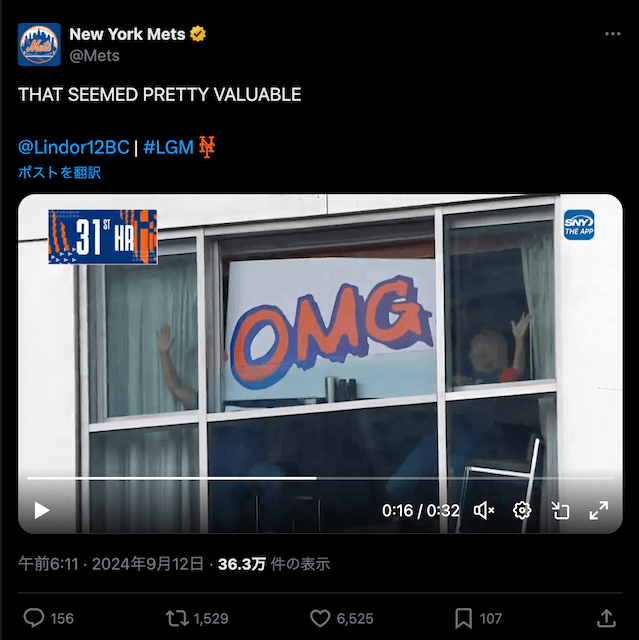Open the video settings gear

click(x=522, y=511)
